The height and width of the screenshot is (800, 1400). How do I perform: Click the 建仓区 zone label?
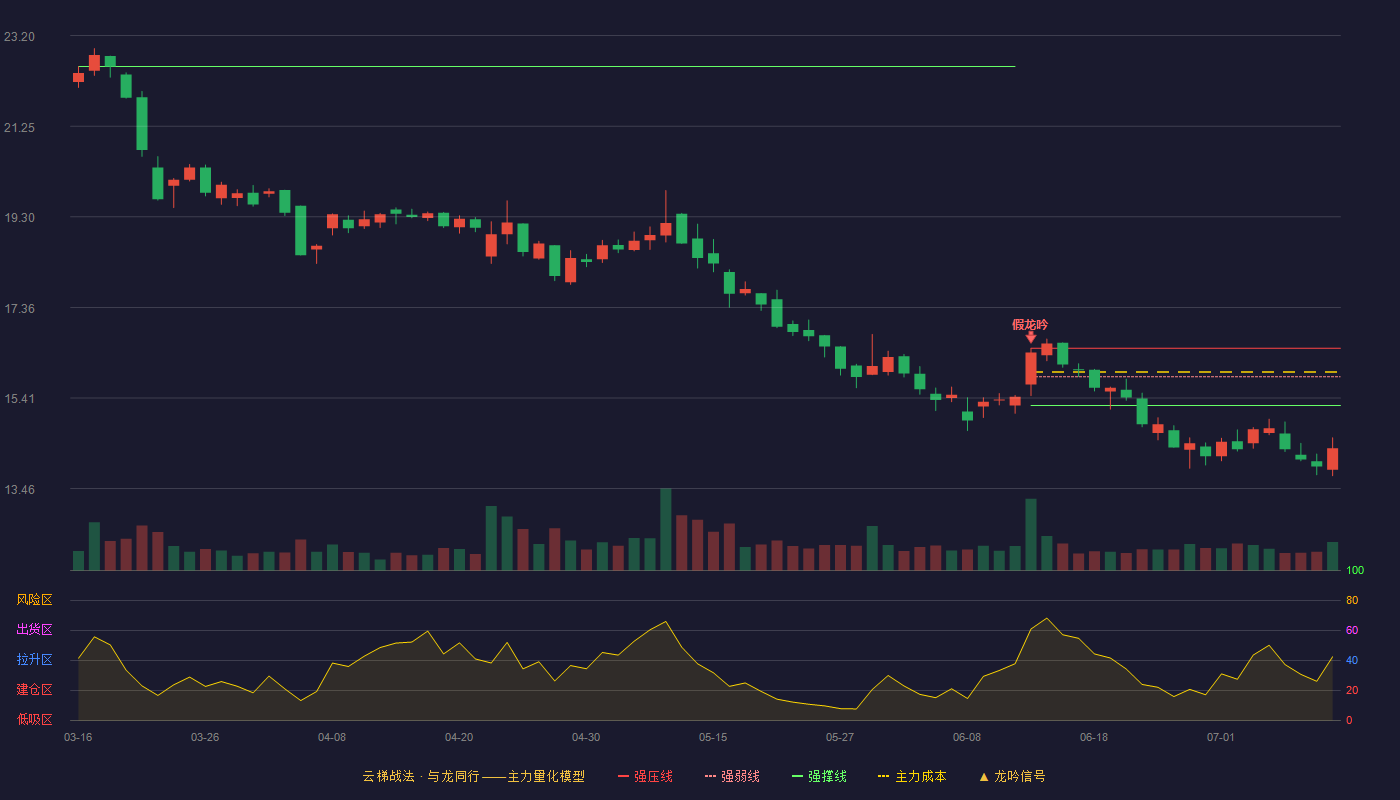click(x=34, y=690)
